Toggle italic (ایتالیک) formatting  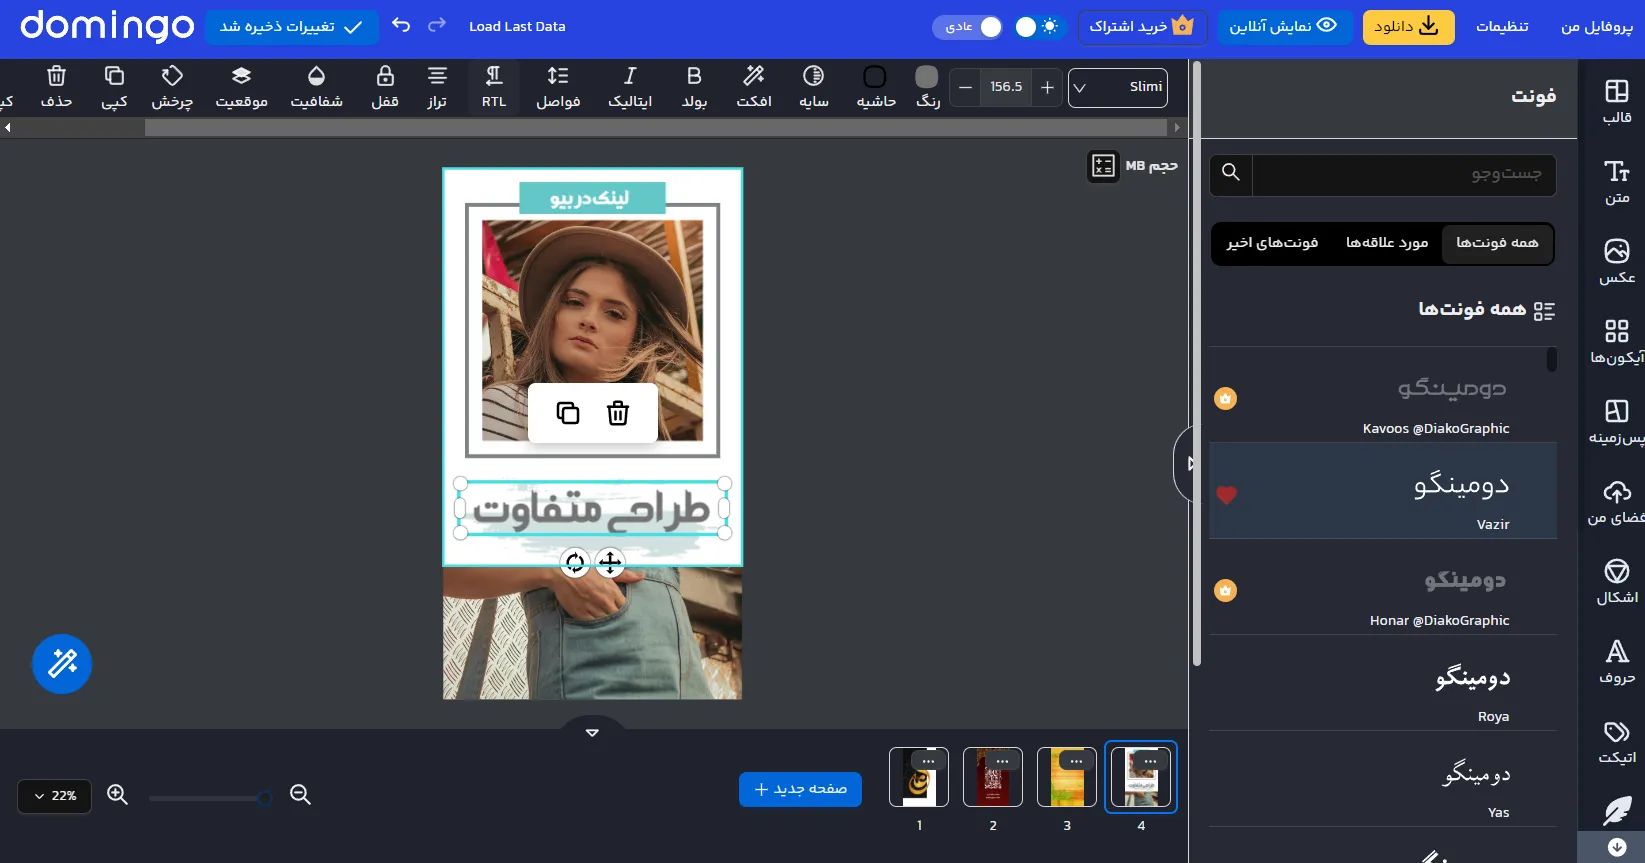(630, 87)
